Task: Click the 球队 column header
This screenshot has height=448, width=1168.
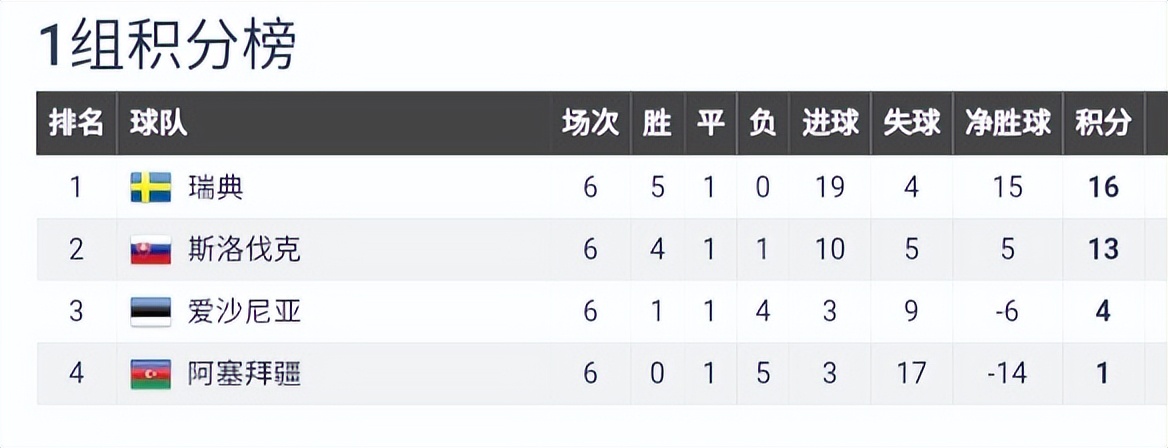Action: click(158, 123)
